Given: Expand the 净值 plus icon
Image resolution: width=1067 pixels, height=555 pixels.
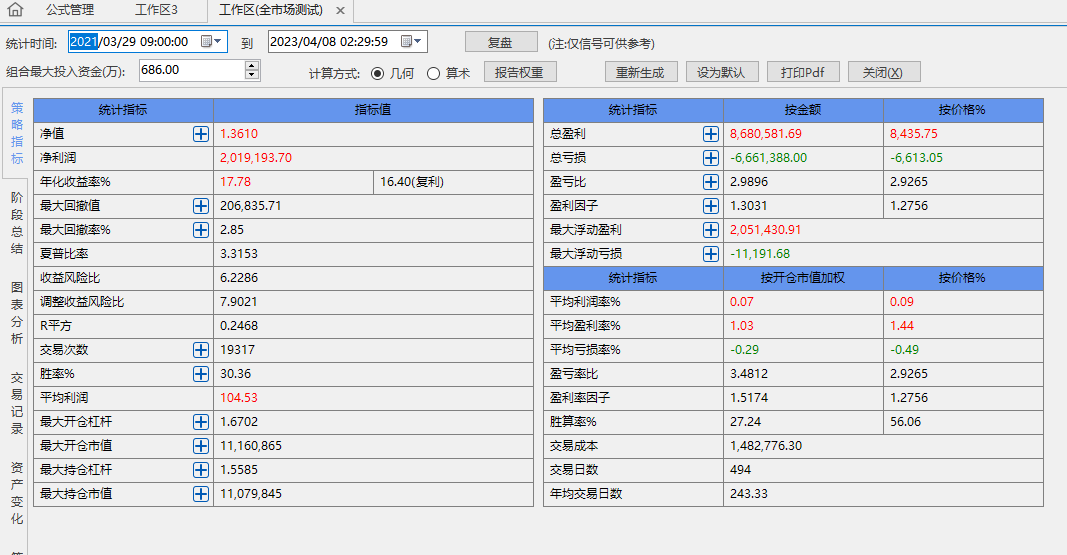Looking at the screenshot, I should (201, 134).
